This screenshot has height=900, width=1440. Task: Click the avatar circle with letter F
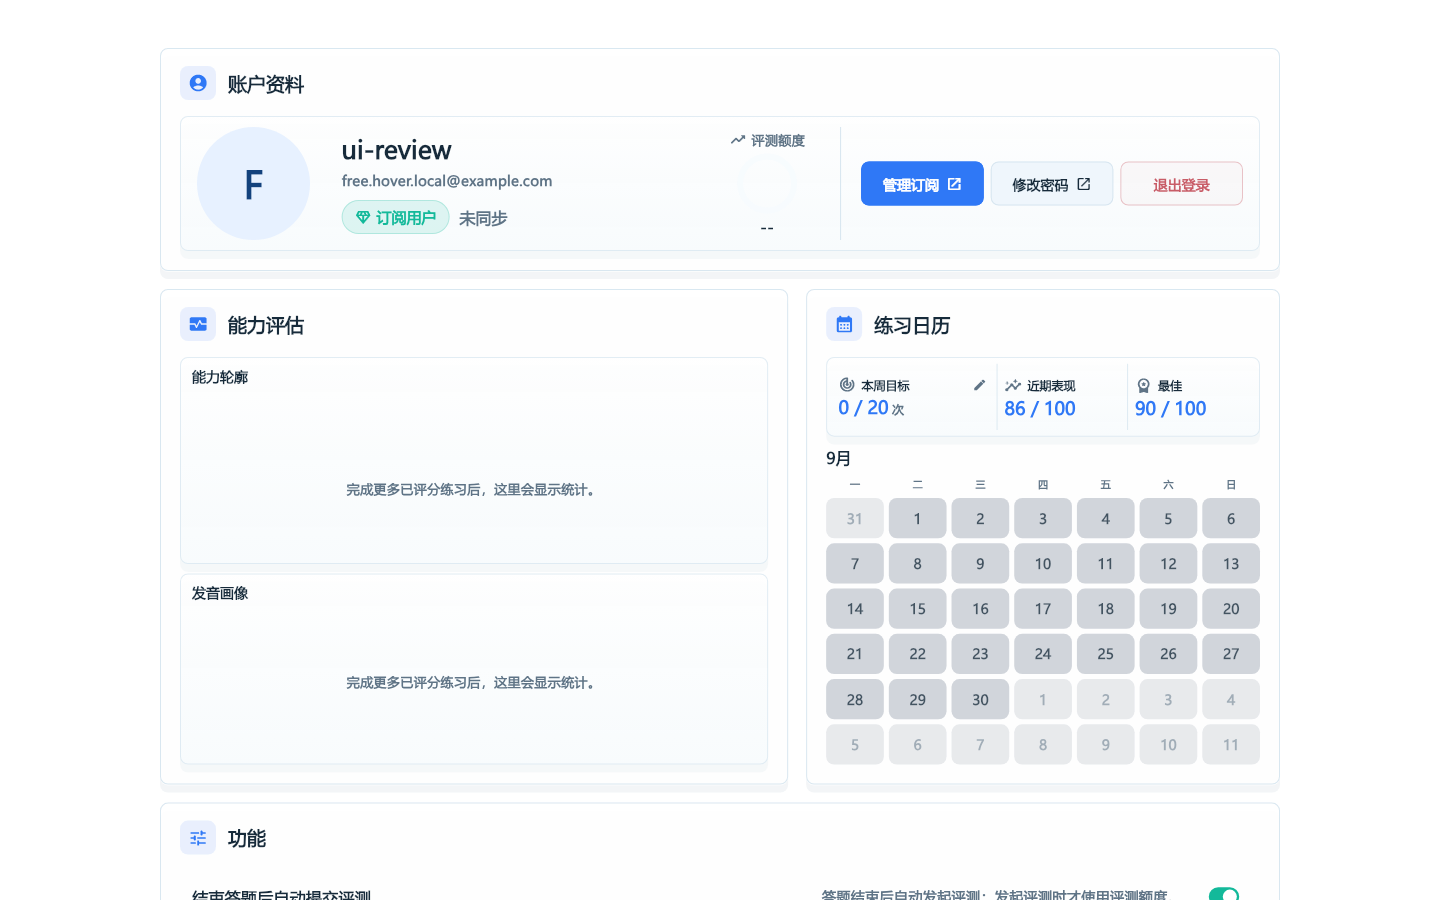[x=254, y=183]
